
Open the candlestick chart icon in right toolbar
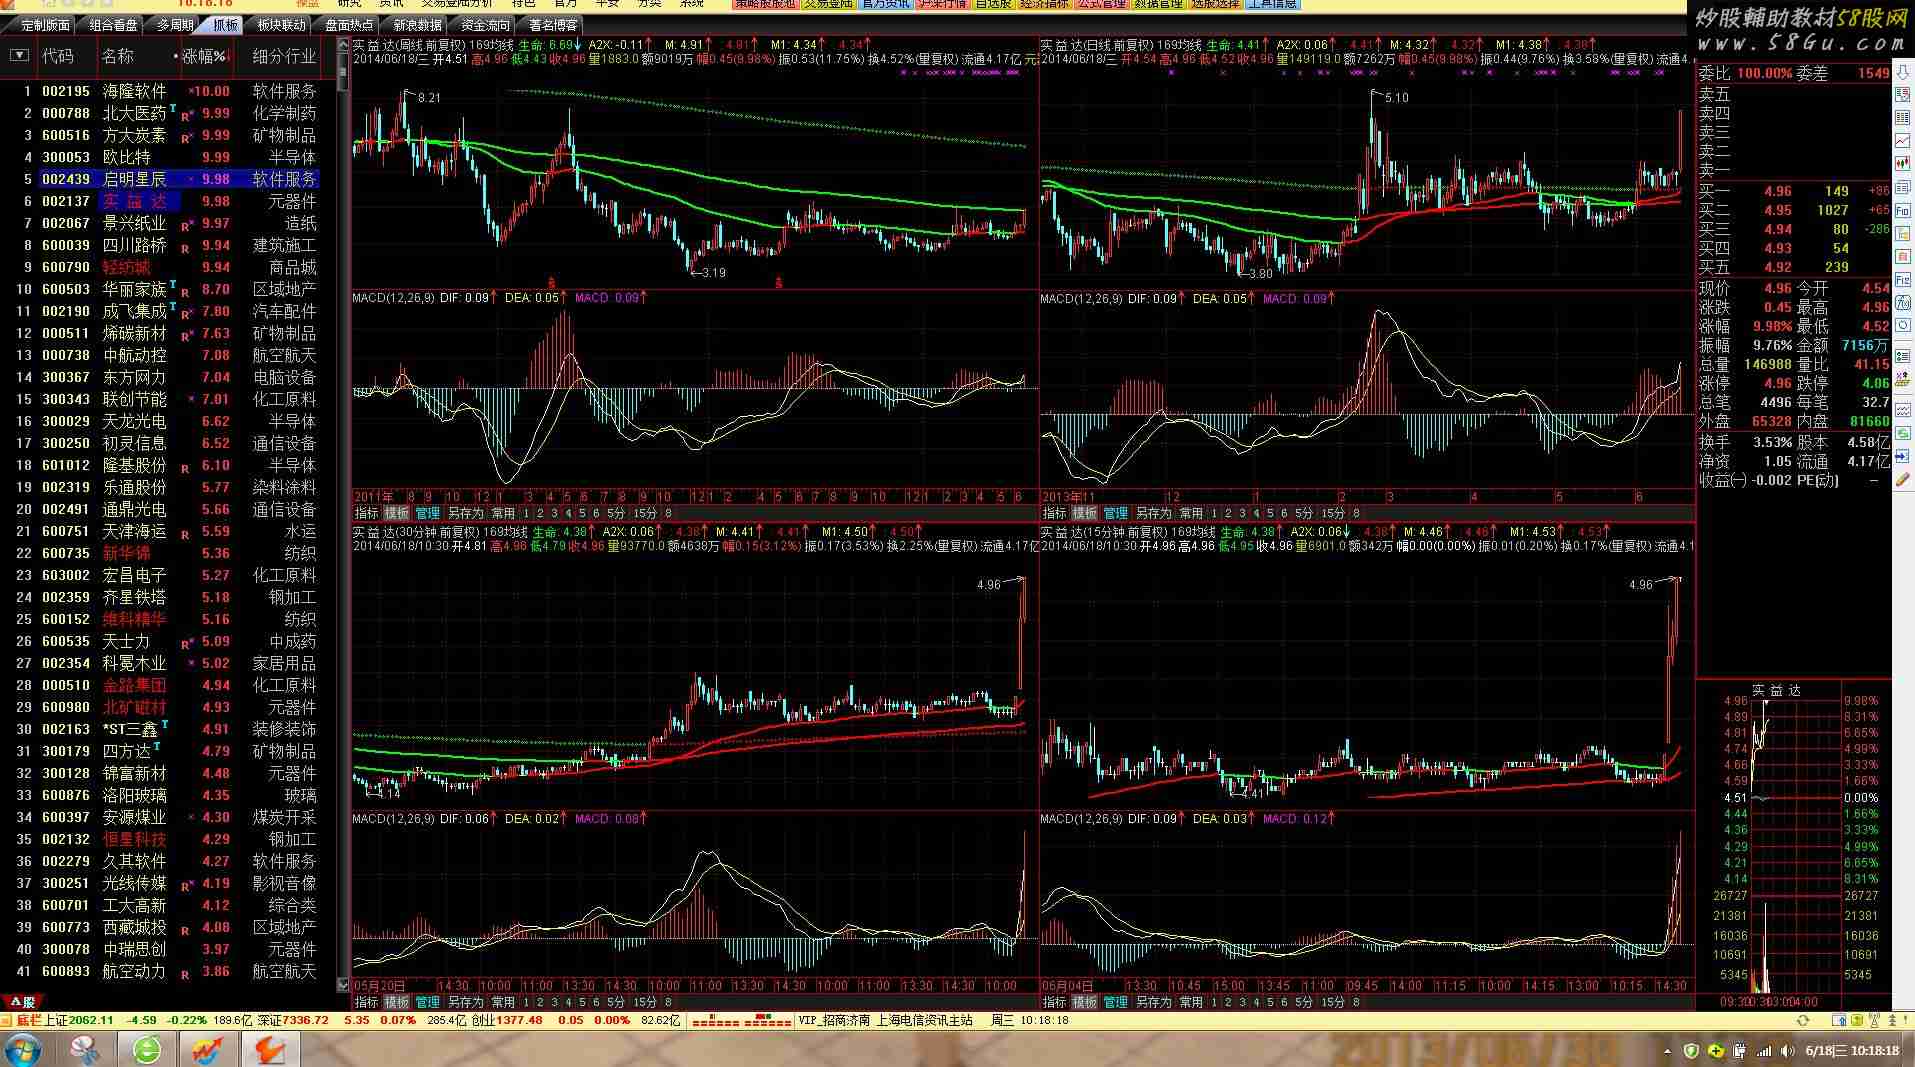pos(1902,163)
